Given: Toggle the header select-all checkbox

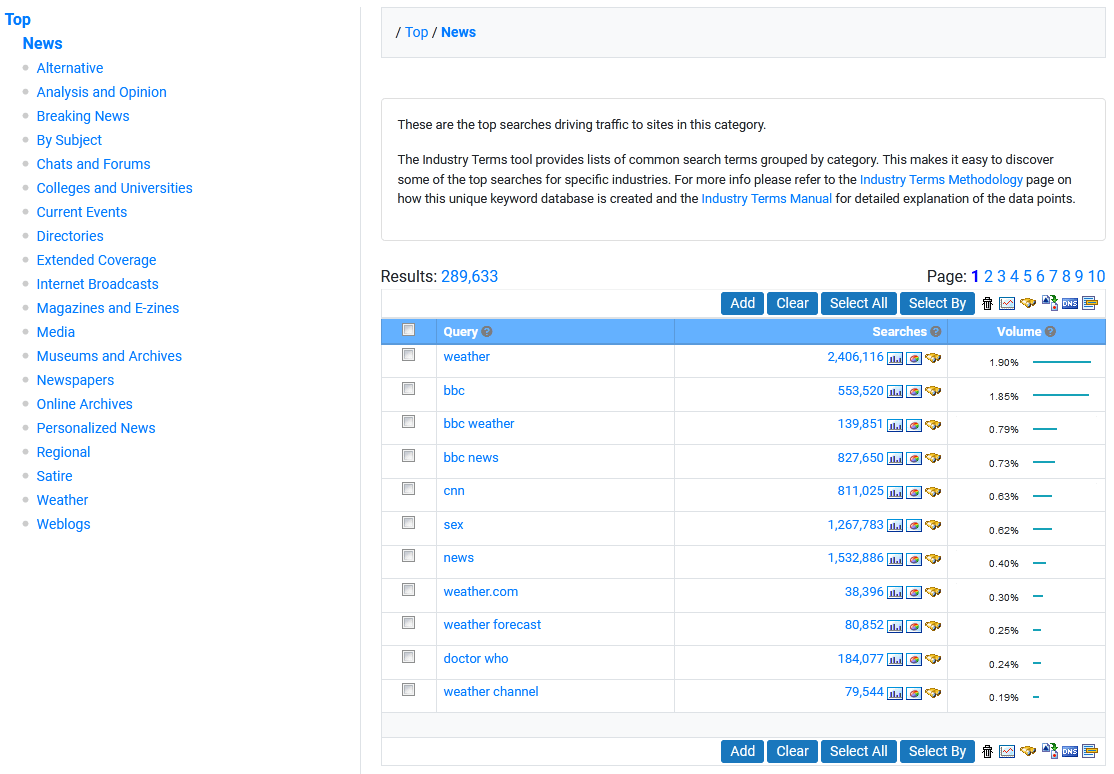Looking at the screenshot, I should tap(409, 330).
